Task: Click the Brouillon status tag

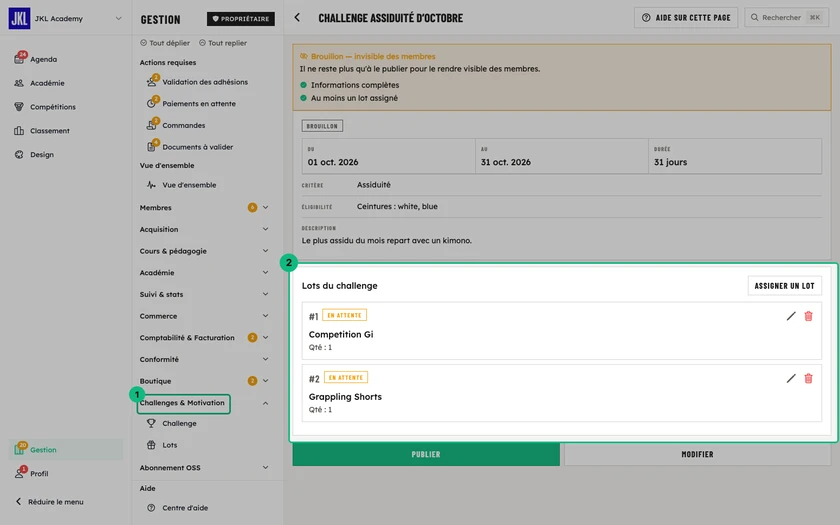Action: coord(322,126)
